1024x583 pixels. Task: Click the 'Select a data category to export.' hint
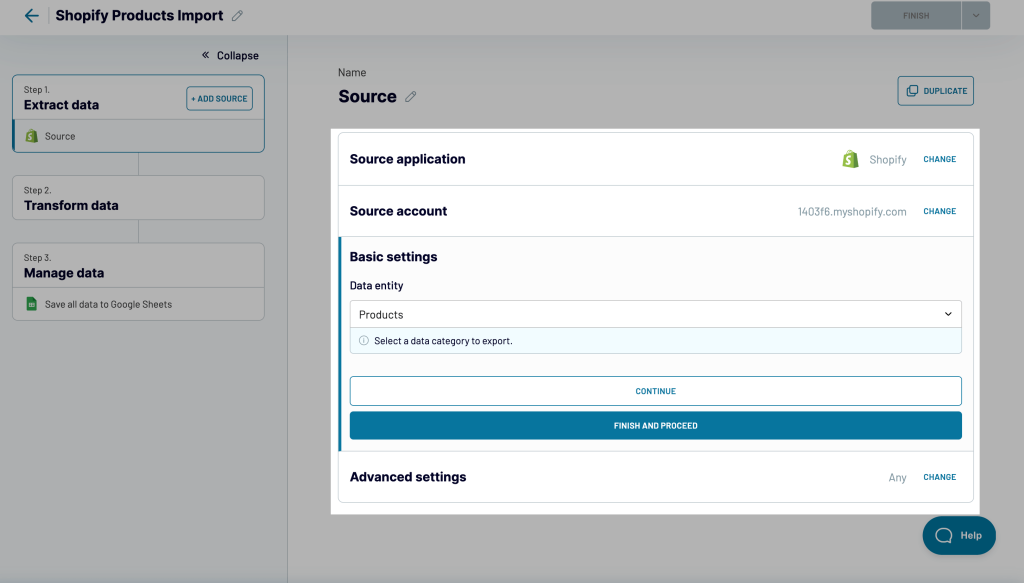[443, 341]
